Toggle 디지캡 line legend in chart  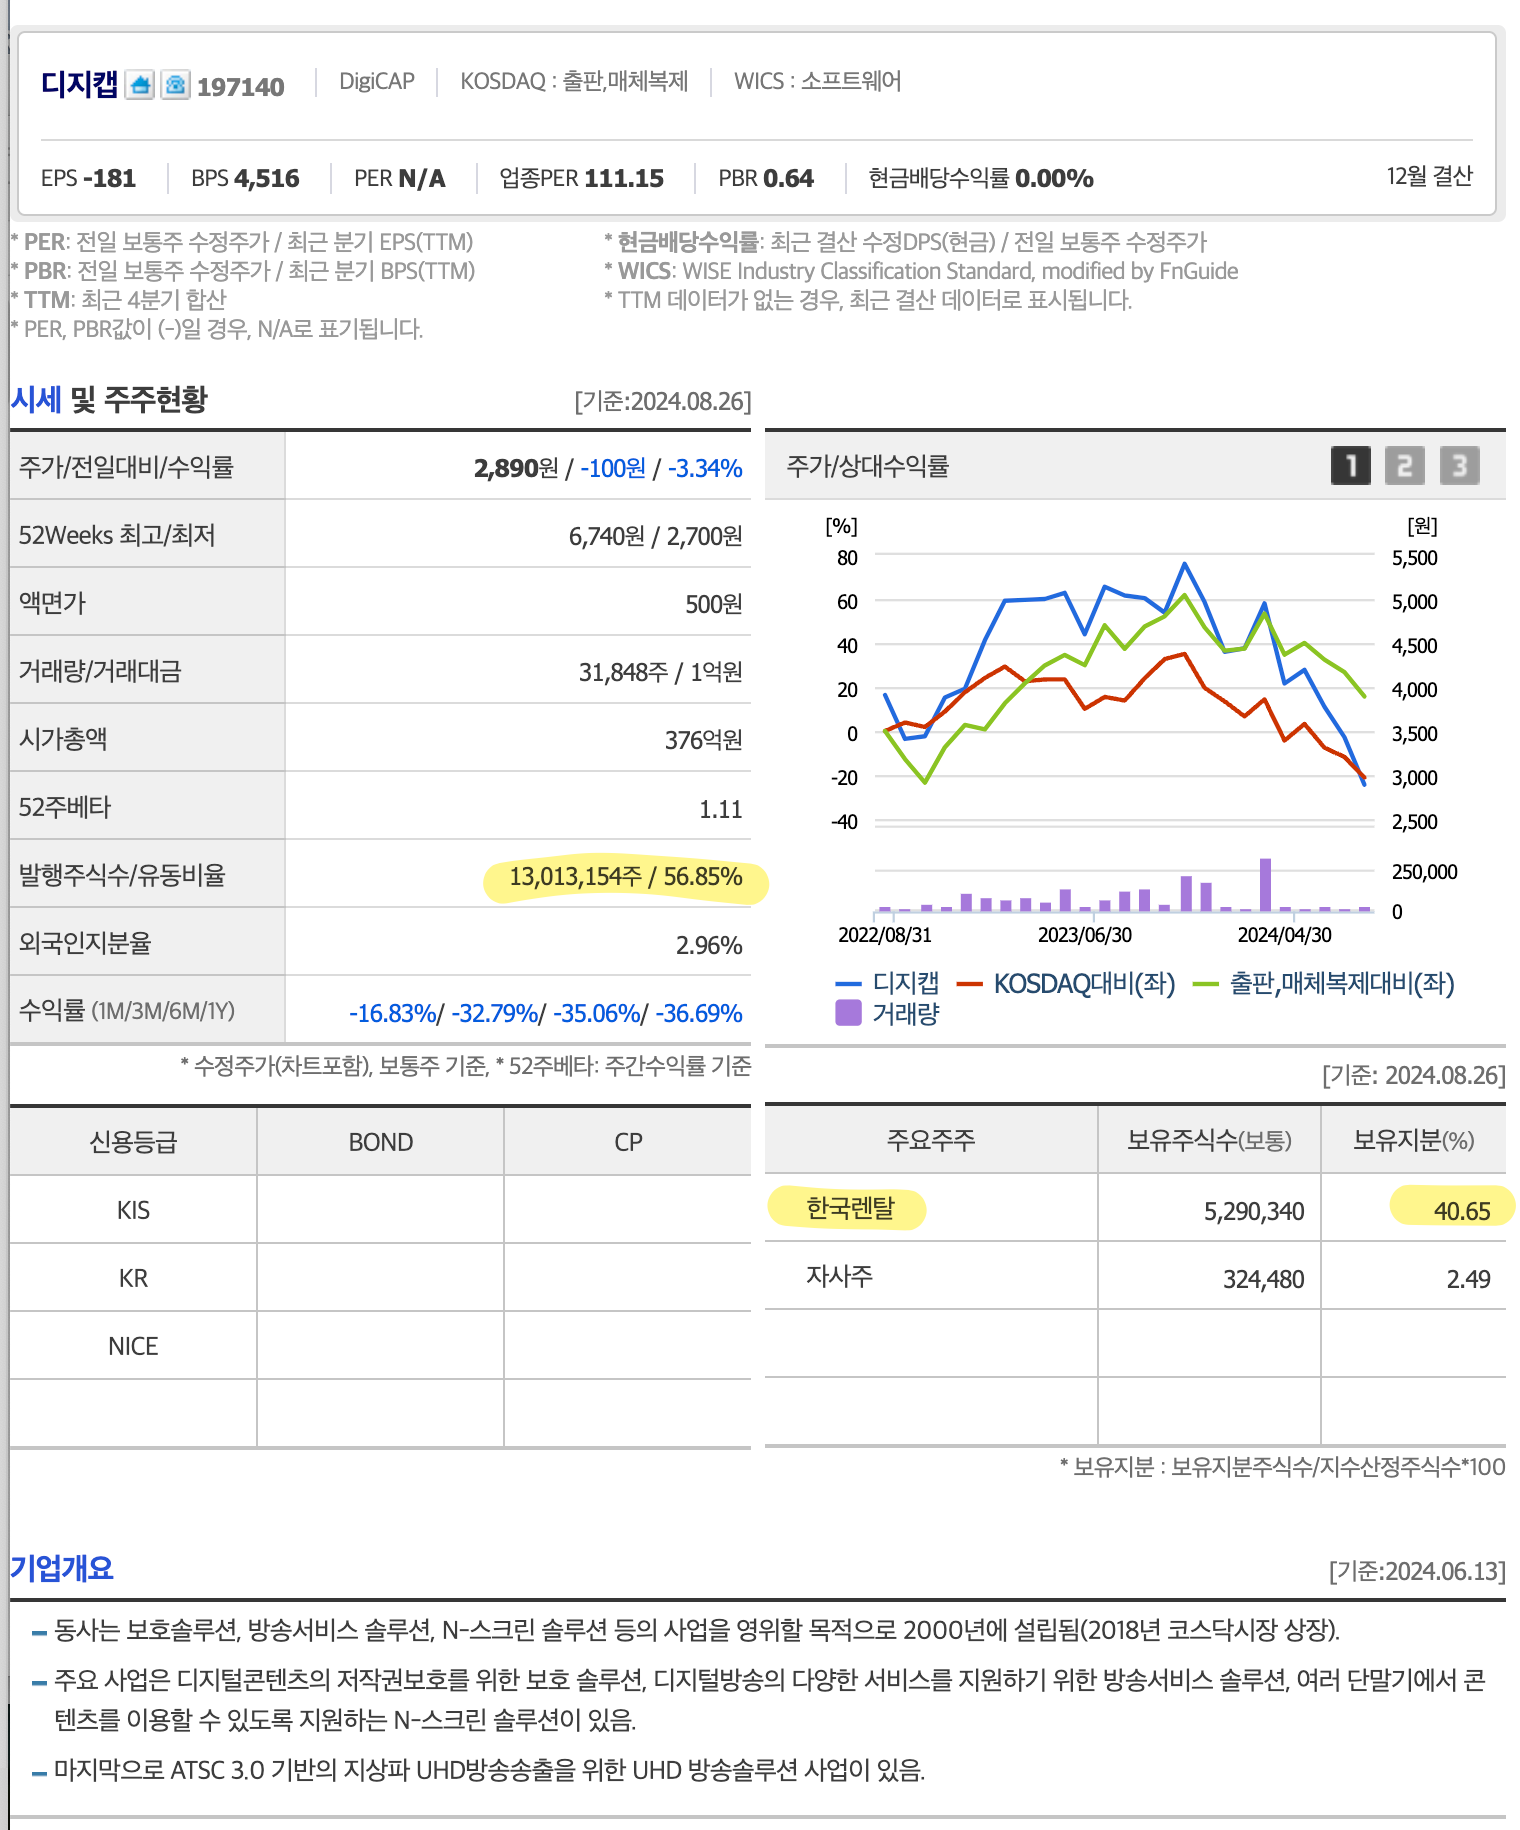tap(888, 983)
